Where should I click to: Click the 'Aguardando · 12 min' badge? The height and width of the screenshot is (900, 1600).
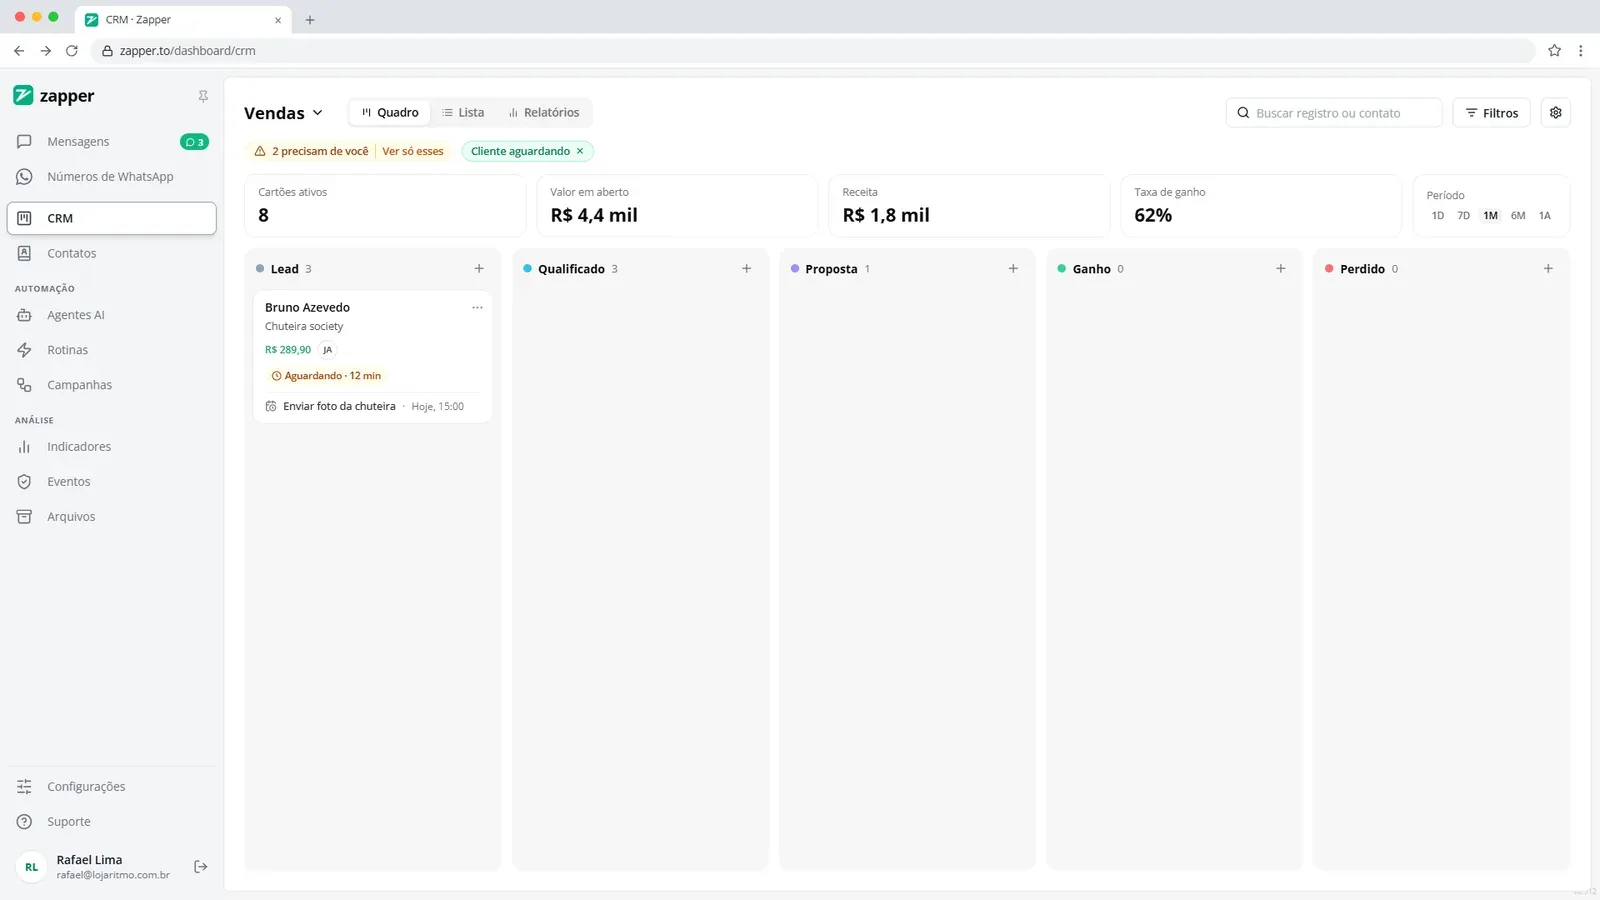pos(326,376)
